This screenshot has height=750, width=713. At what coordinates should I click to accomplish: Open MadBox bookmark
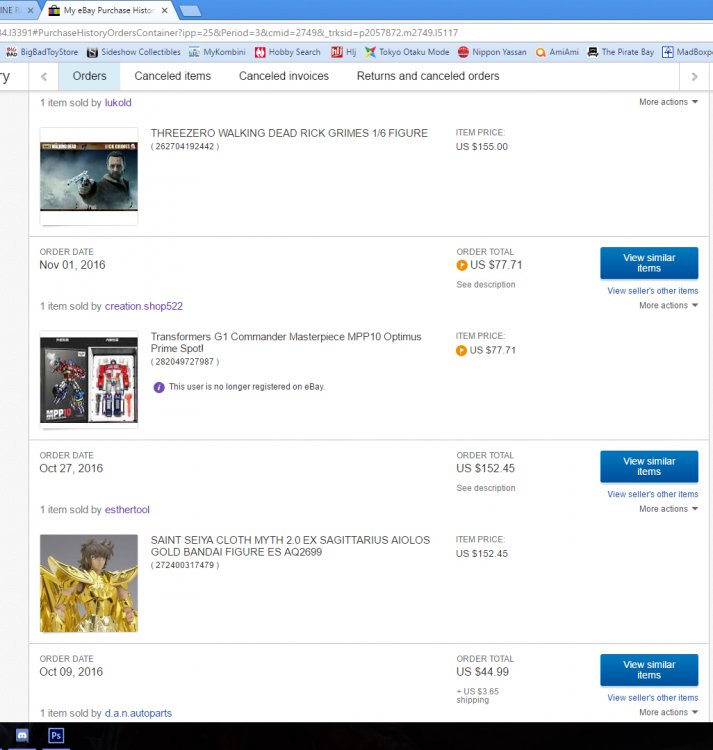point(687,52)
